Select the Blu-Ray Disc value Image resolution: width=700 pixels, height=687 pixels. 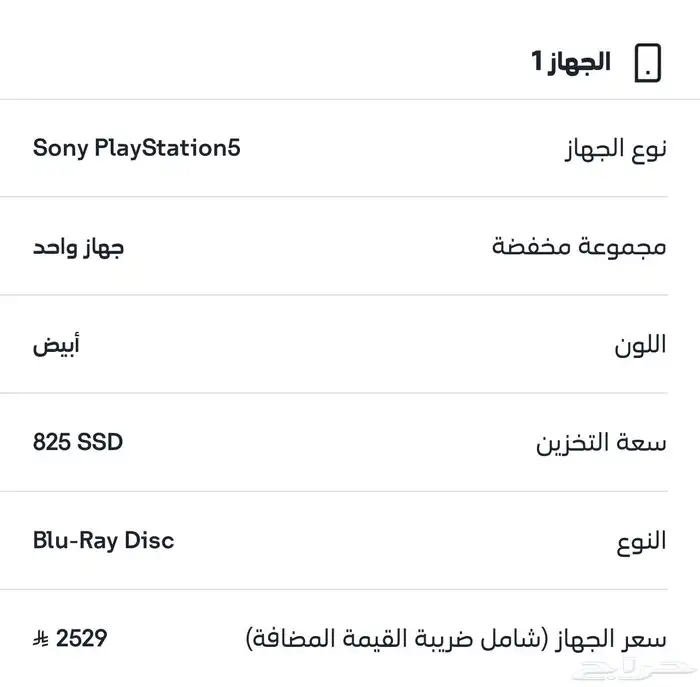click(103, 540)
